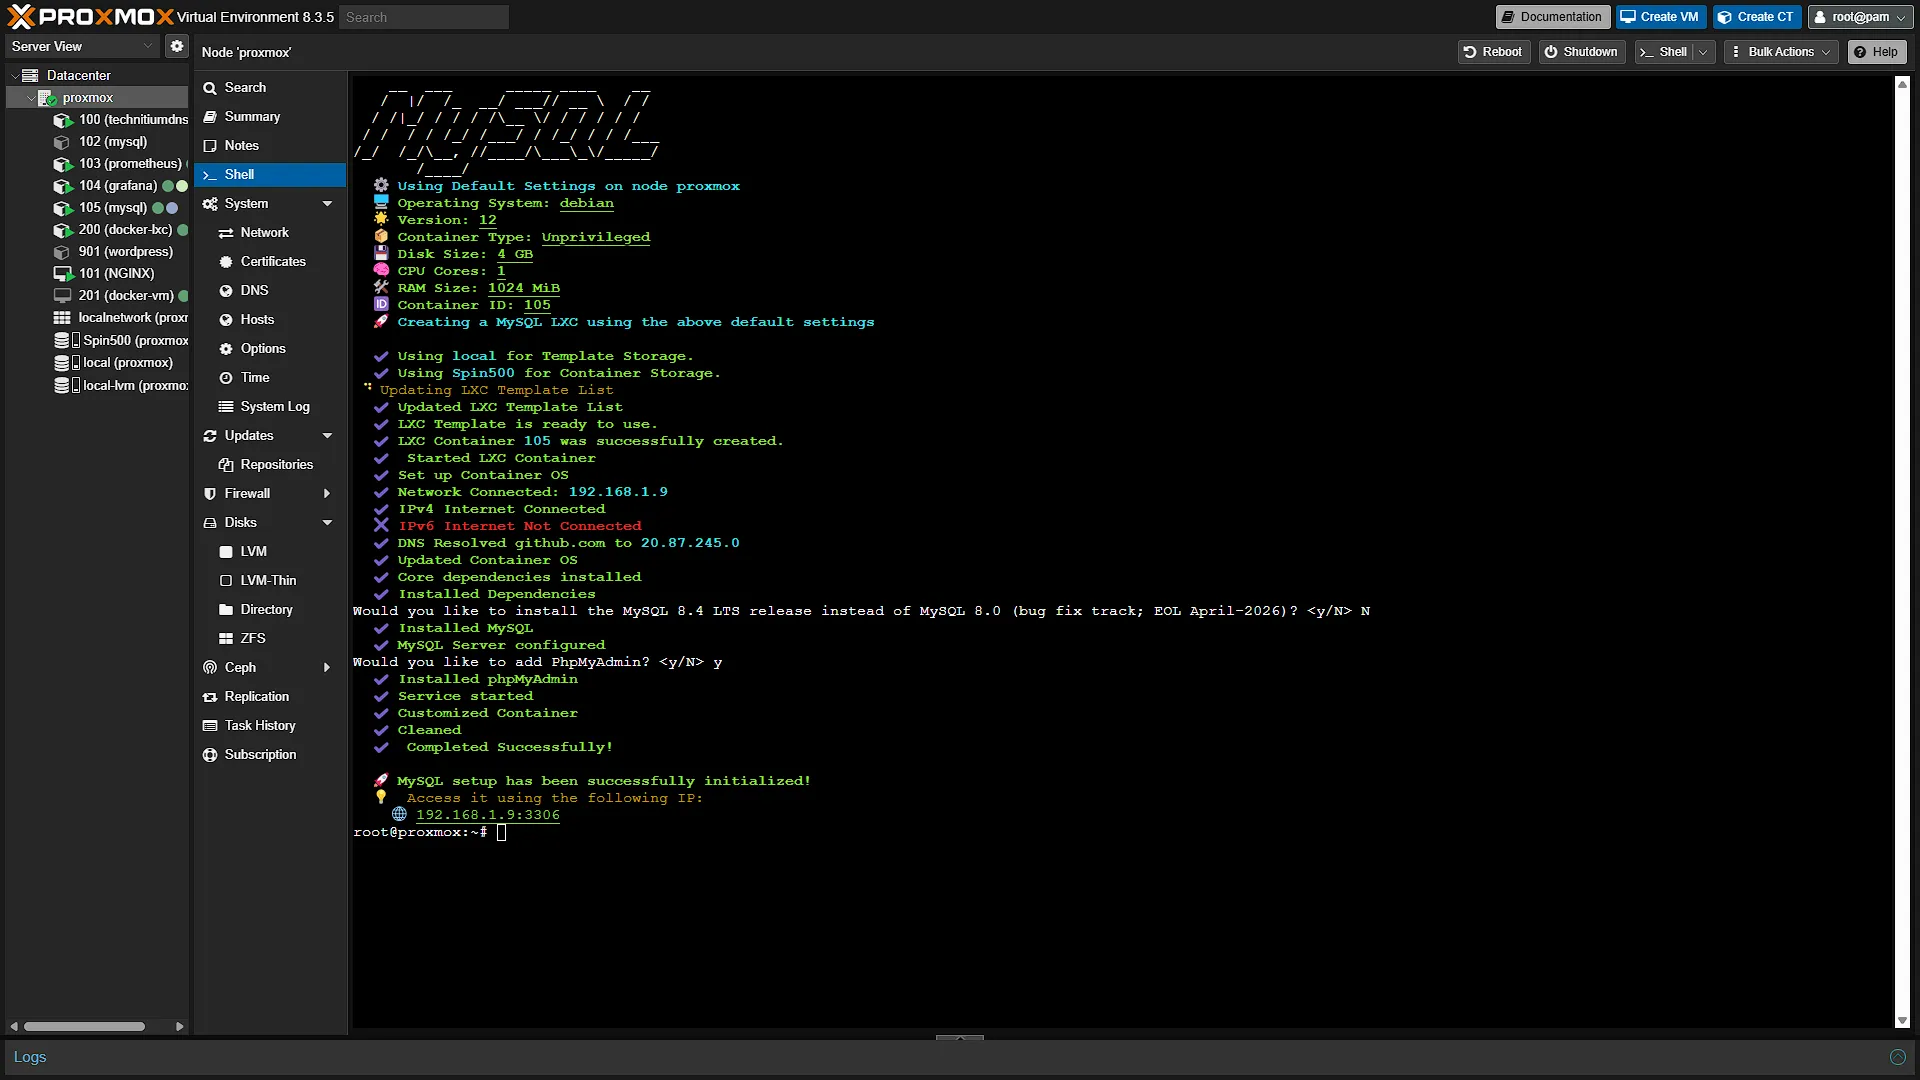Select VM 201 (docker-vm) icon
Screen dimensions: 1920x1080
point(63,296)
